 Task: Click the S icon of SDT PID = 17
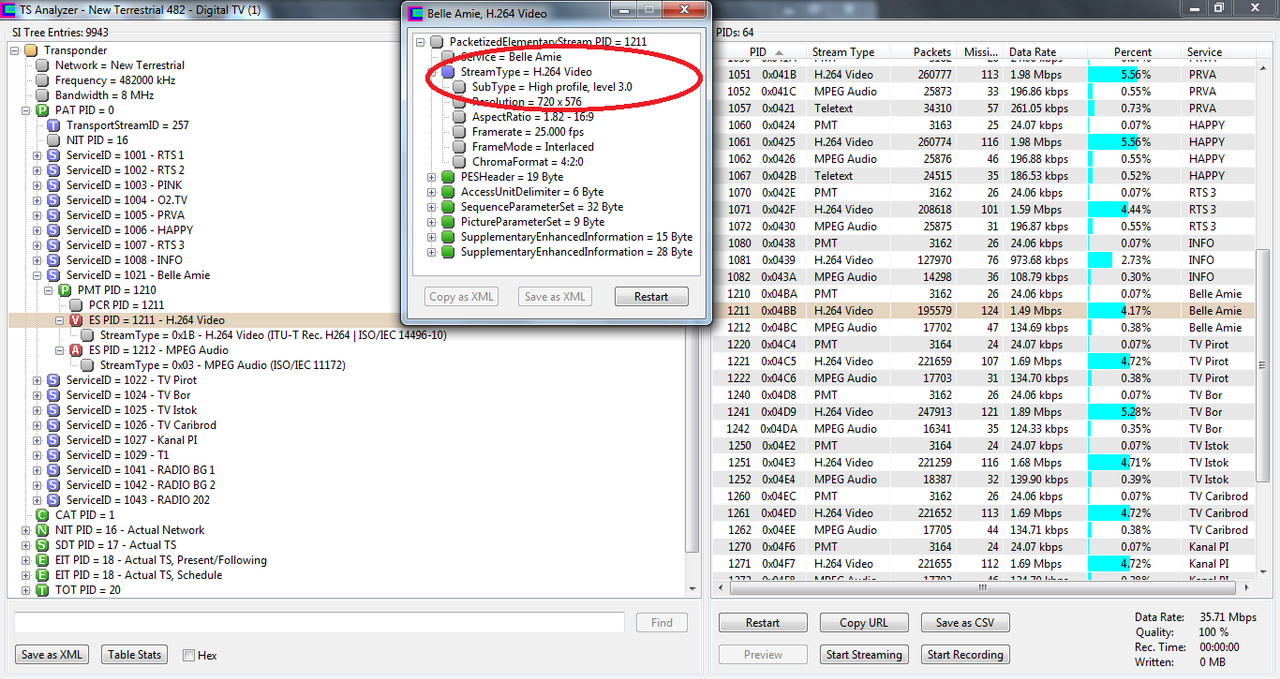pyautogui.click(x=42, y=545)
